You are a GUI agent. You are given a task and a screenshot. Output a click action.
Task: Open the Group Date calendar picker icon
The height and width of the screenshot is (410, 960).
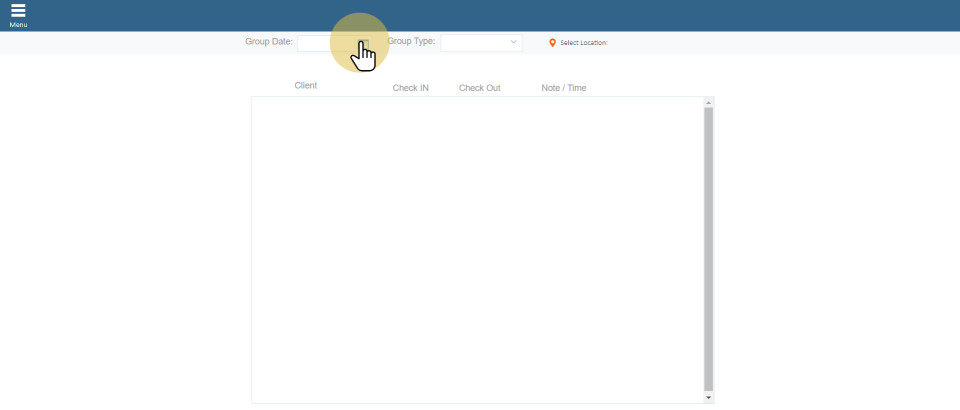pyautogui.click(x=363, y=43)
